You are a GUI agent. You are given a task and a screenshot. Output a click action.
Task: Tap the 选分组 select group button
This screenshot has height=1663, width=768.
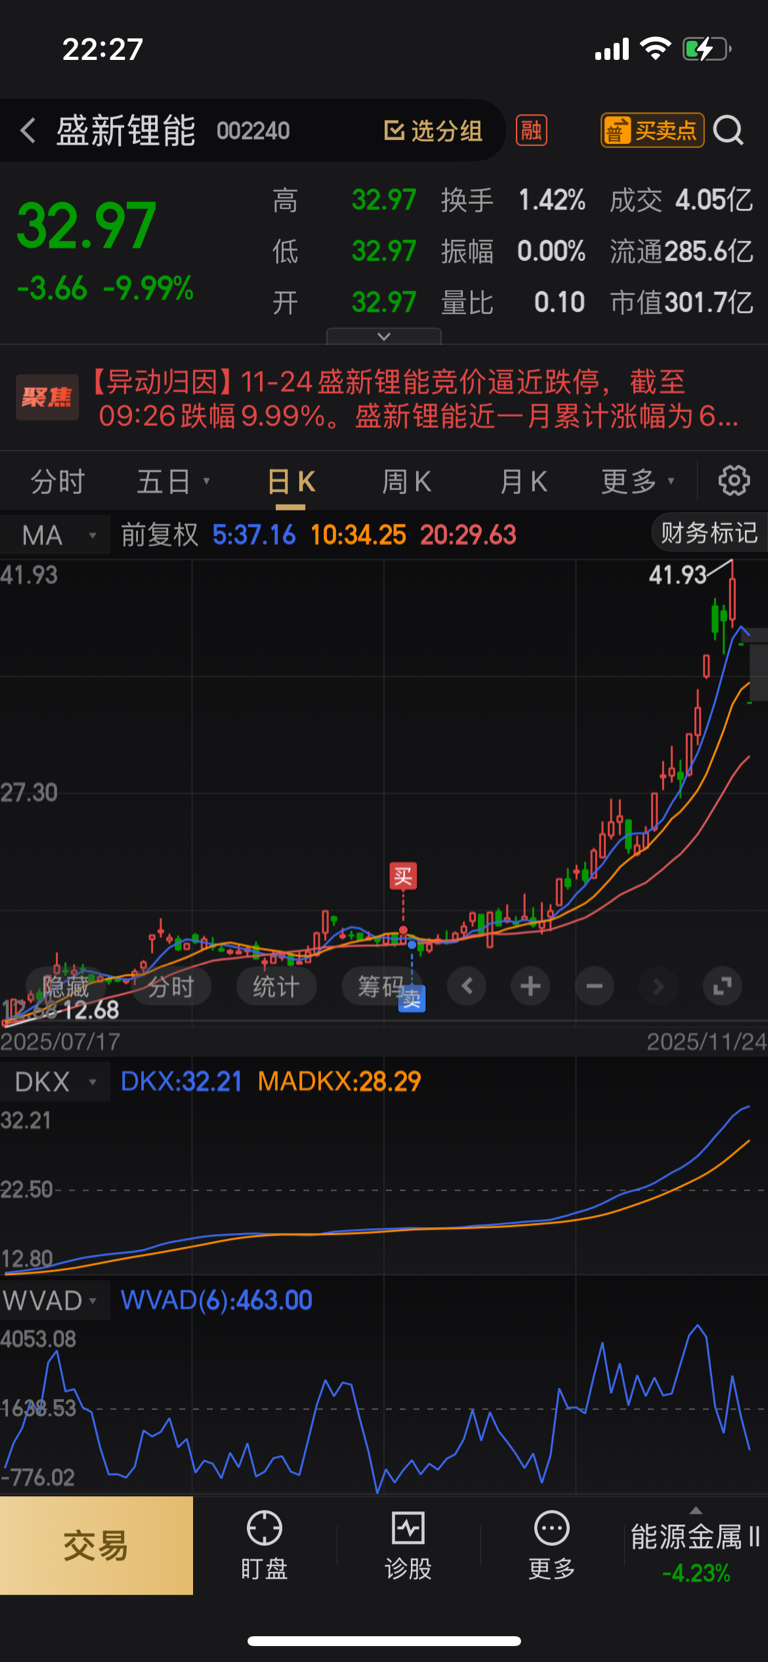(433, 131)
